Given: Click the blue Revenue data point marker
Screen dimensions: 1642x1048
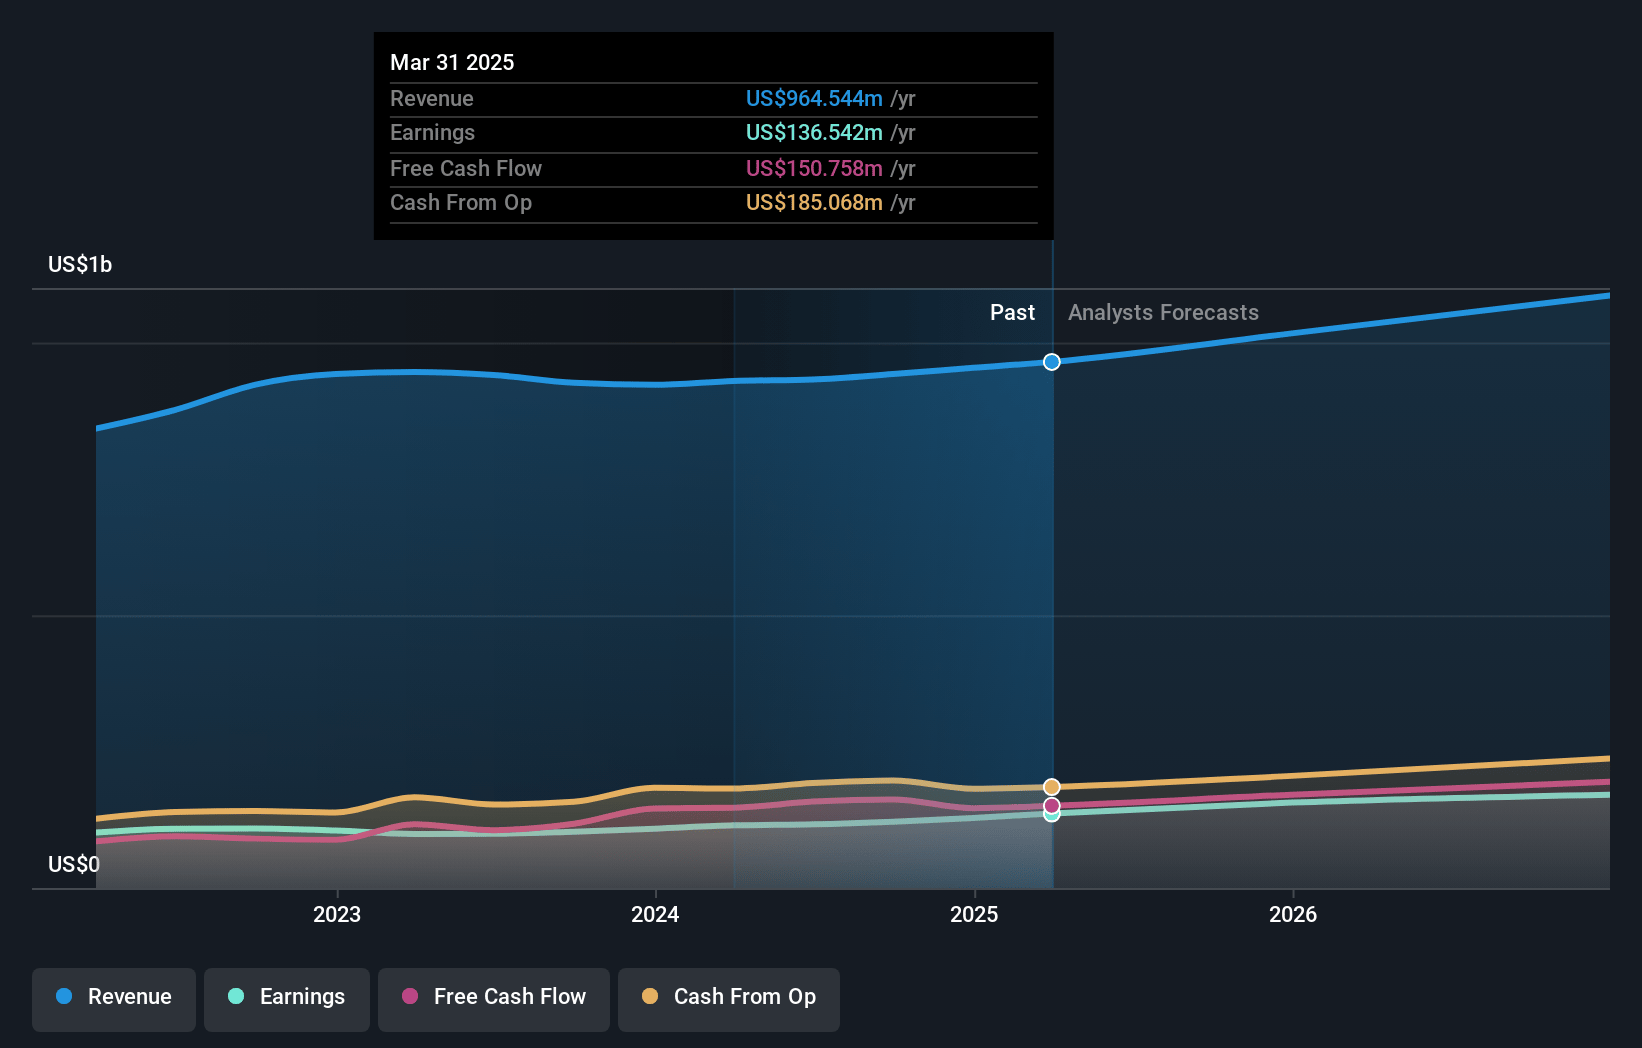Looking at the screenshot, I should click(x=1052, y=362).
